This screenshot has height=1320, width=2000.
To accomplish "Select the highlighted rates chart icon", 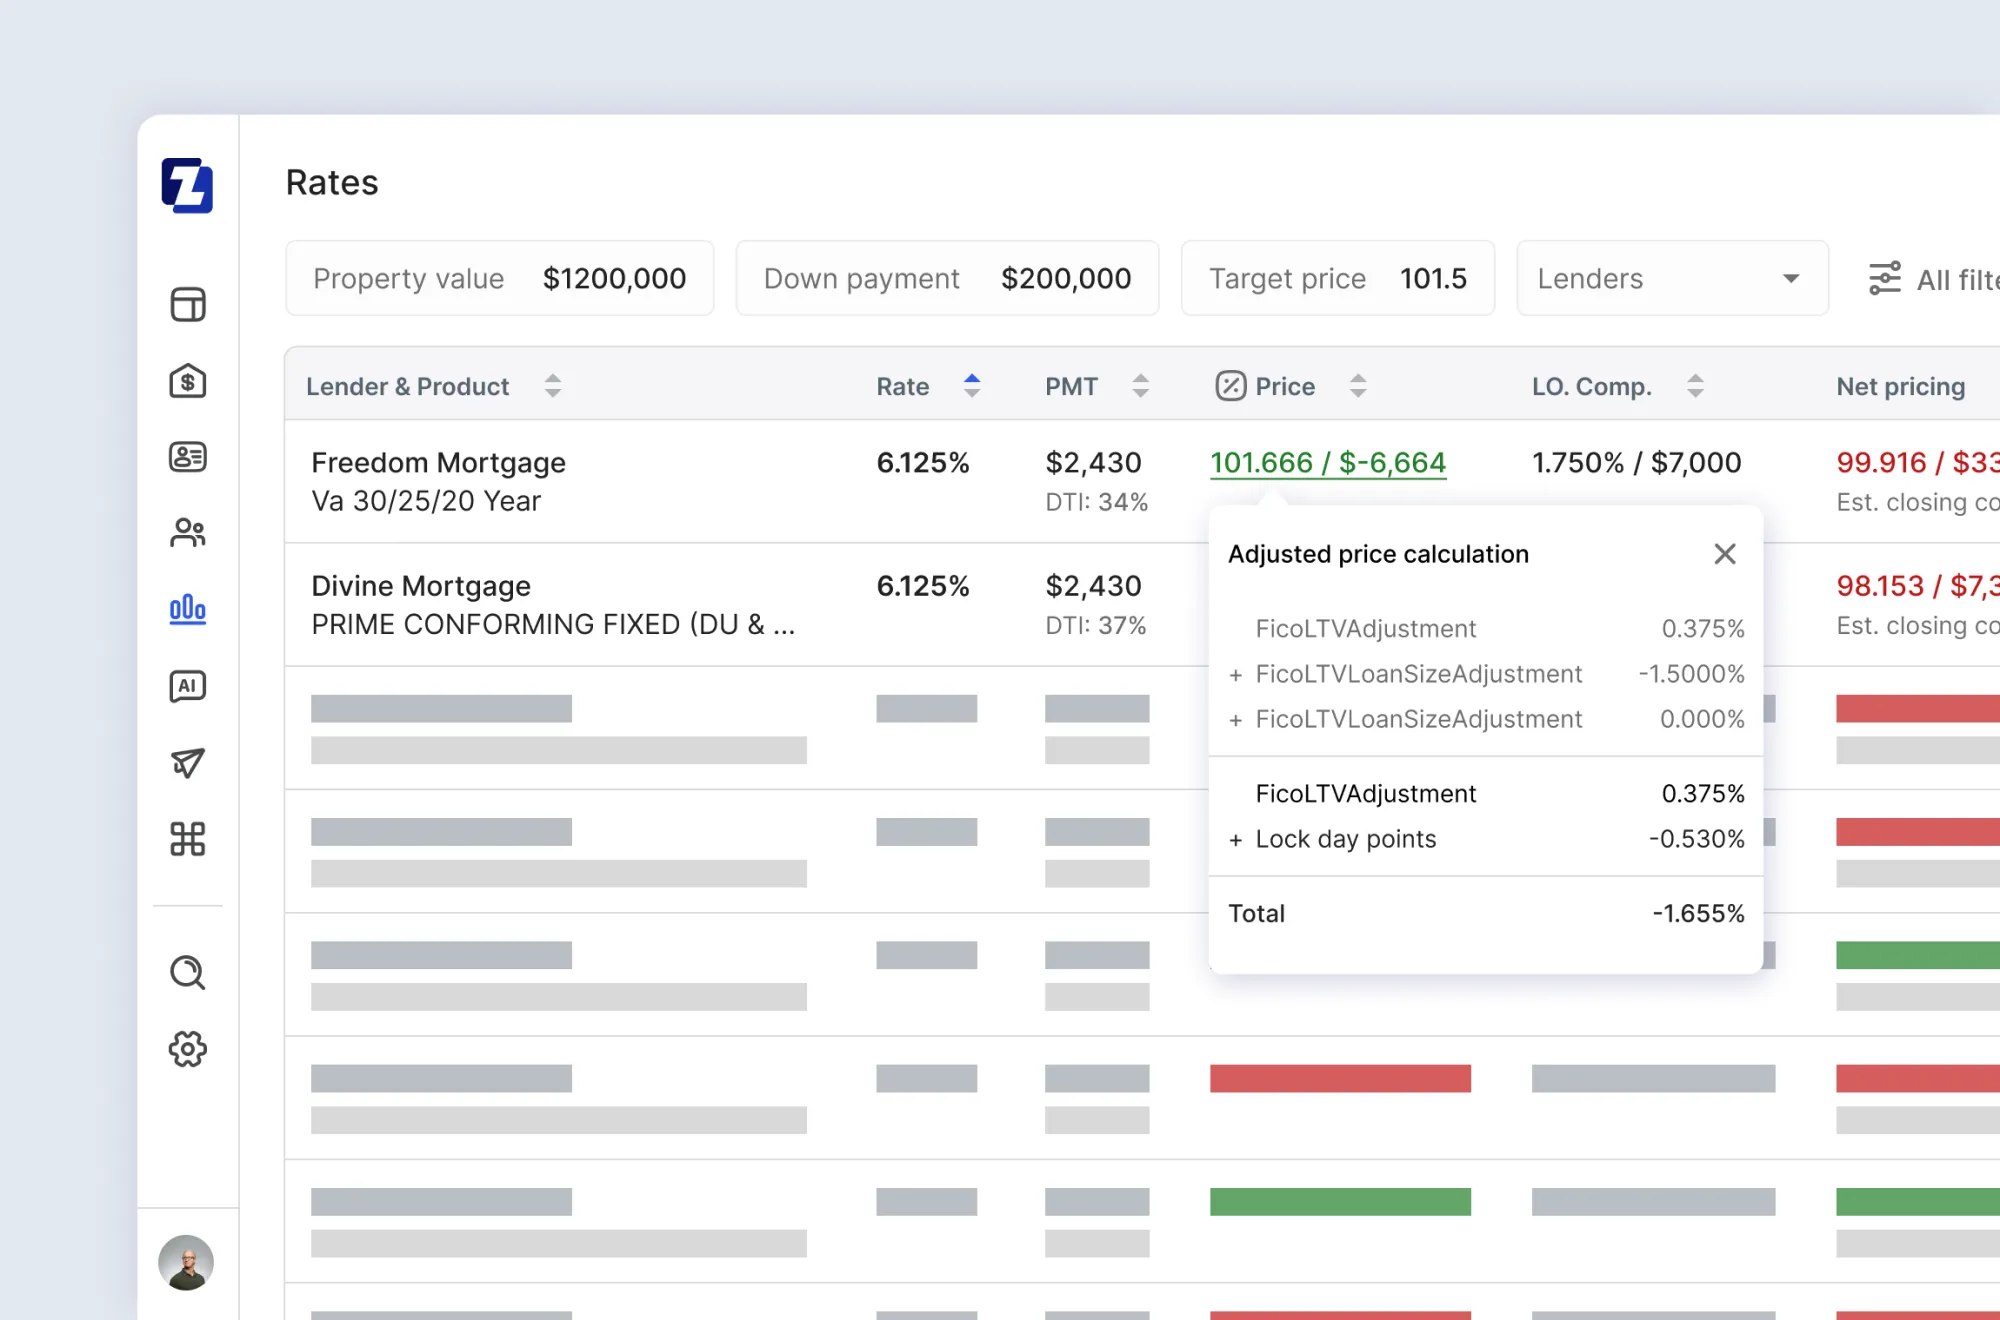I will click(187, 610).
